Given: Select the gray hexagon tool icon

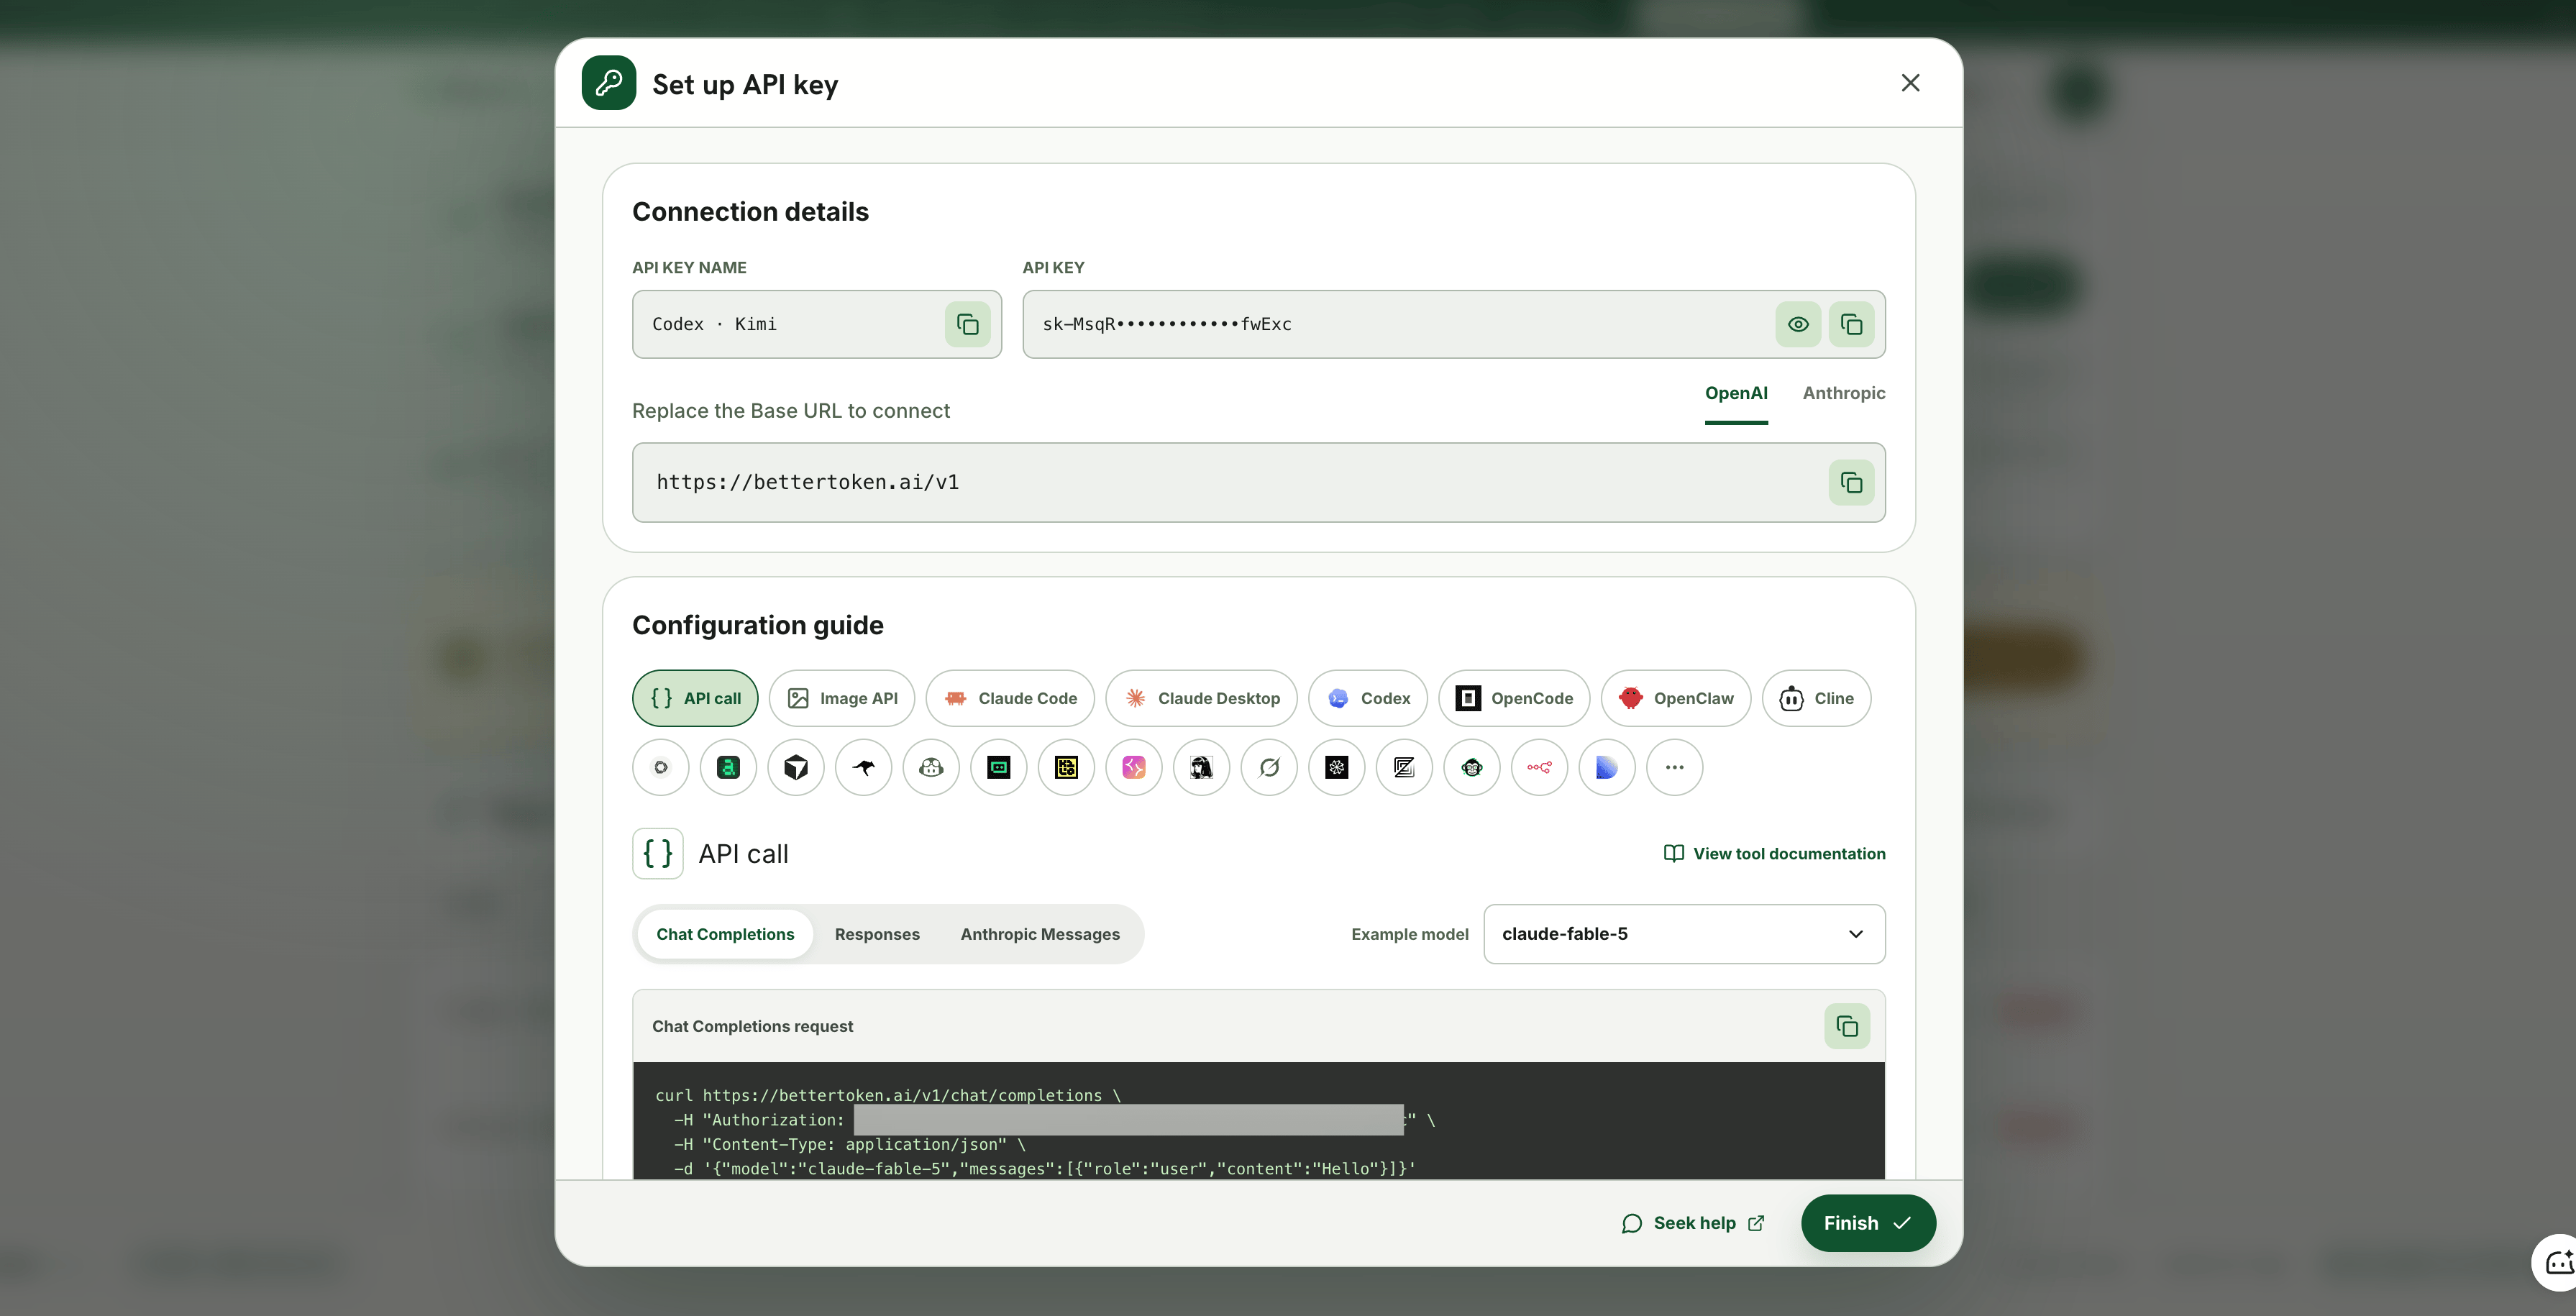Looking at the screenshot, I should click(661, 767).
